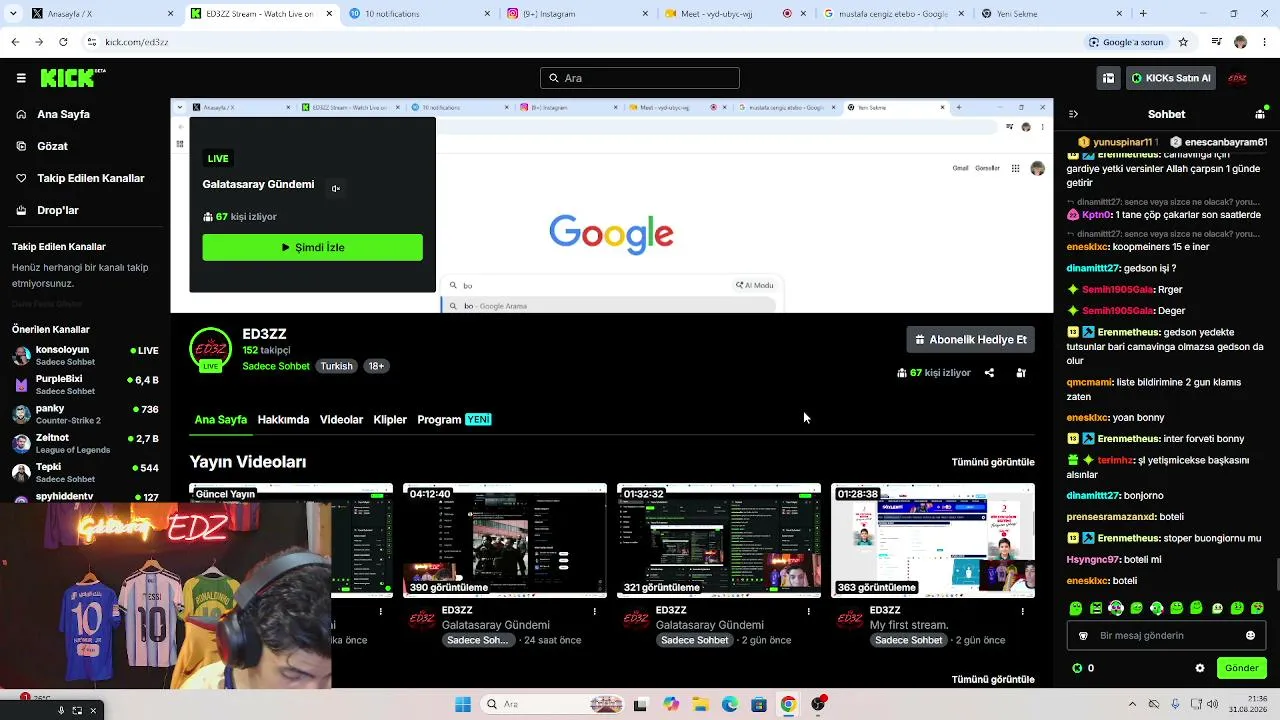Switch to the Klipler tab

point(390,420)
